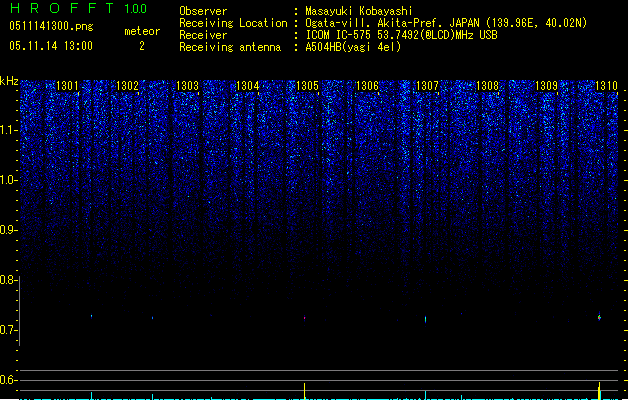The height and width of the screenshot is (400, 629).
Task: Click the meteor echo near 1310
Action: point(599,317)
